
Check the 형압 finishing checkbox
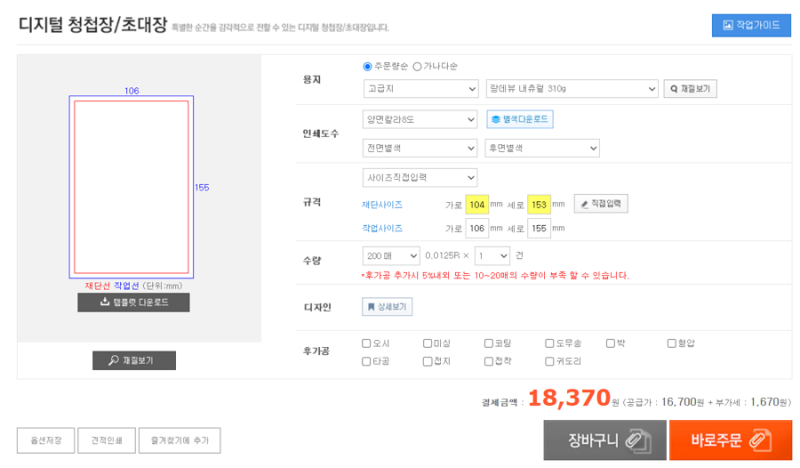tap(671, 343)
